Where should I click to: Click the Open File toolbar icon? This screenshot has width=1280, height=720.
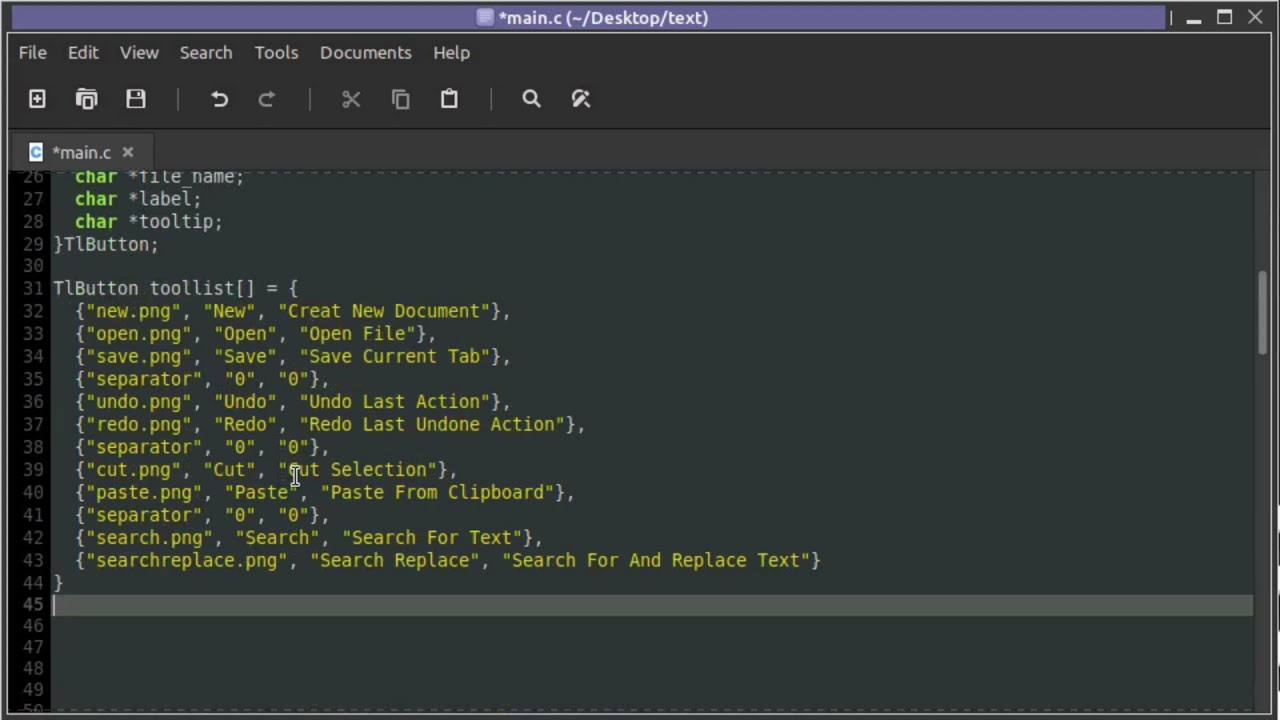(86, 99)
